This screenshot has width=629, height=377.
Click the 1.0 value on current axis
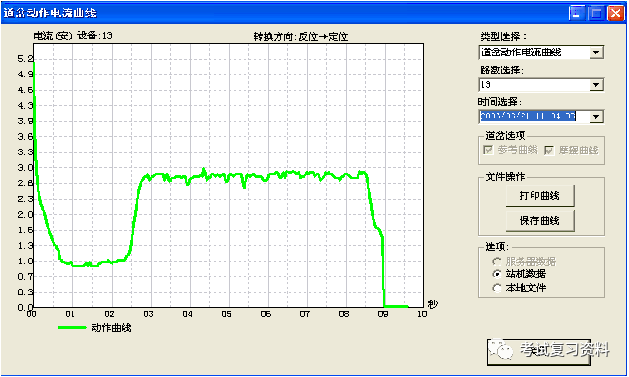[x=25, y=261]
